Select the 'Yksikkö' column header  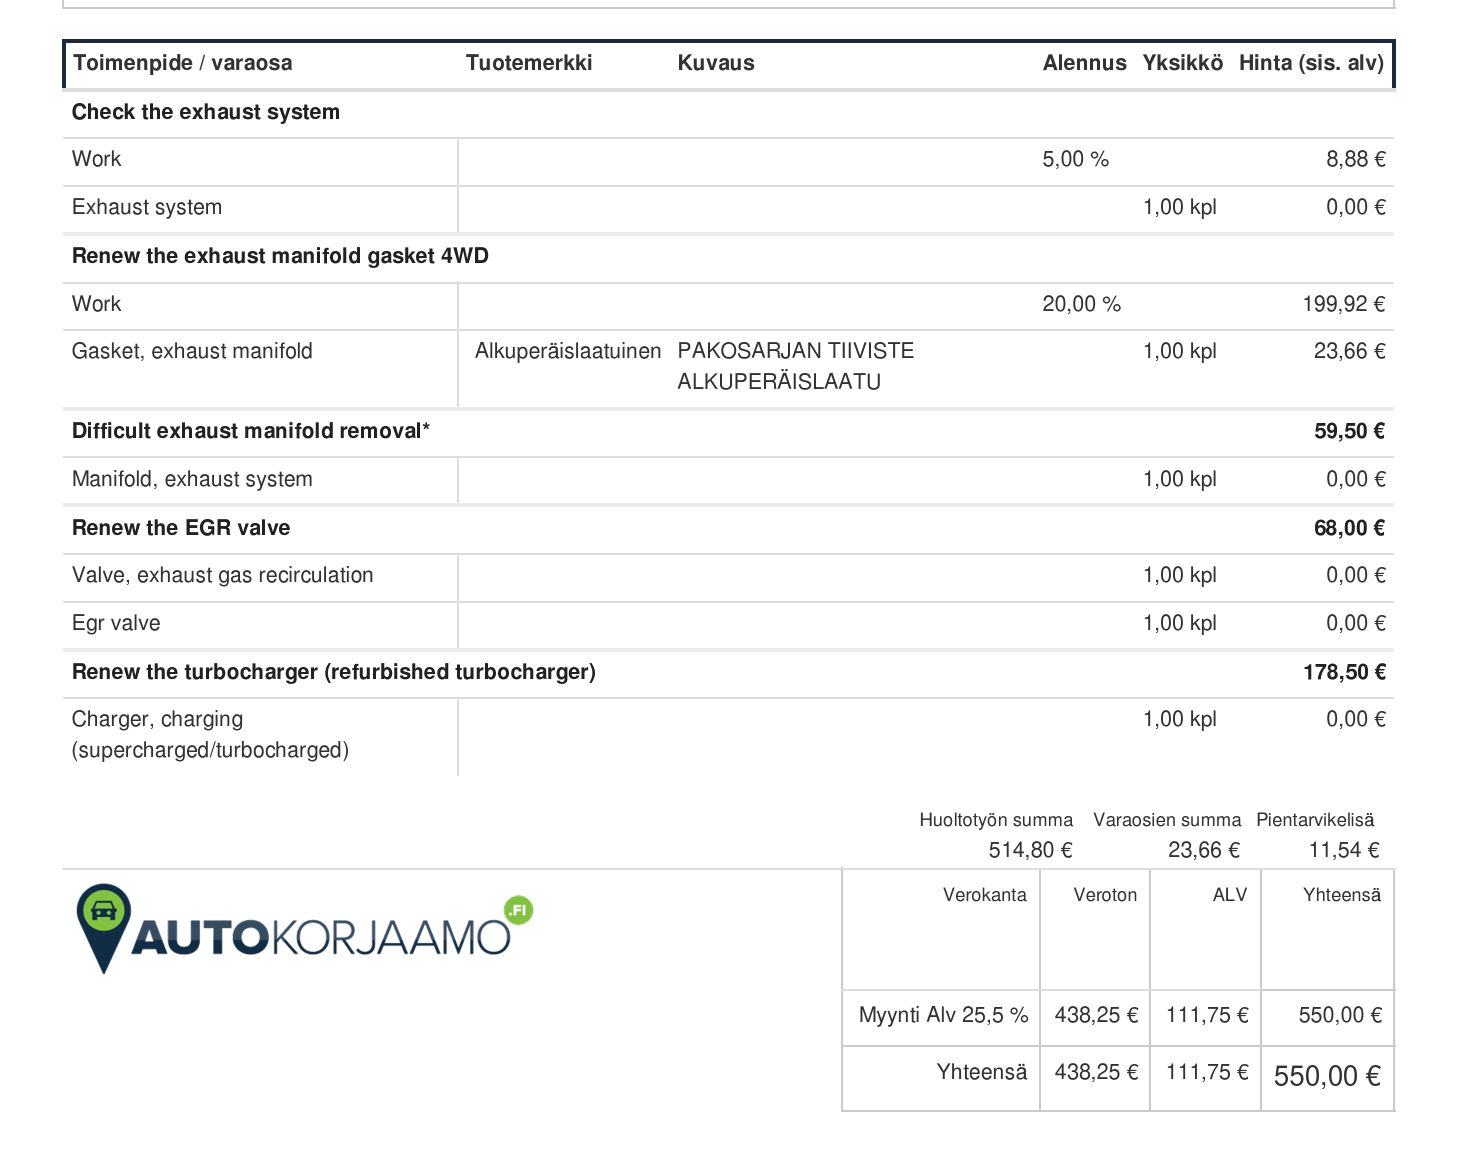coord(1182,63)
